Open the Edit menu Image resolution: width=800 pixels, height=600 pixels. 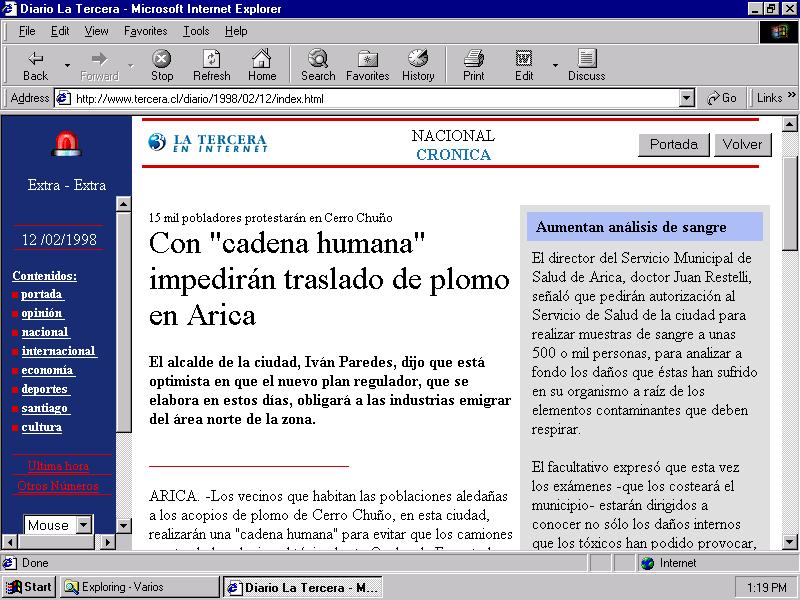tap(60, 31)
